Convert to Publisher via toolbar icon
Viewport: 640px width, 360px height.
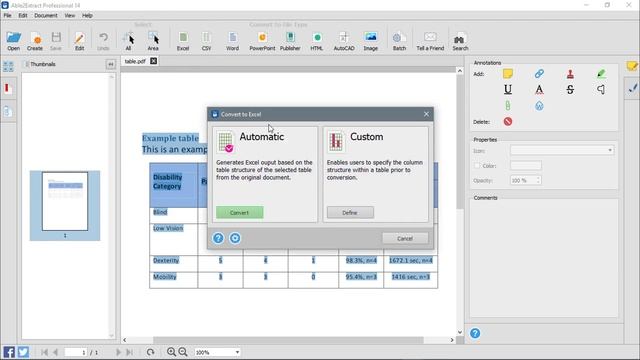tap(290, 41)
